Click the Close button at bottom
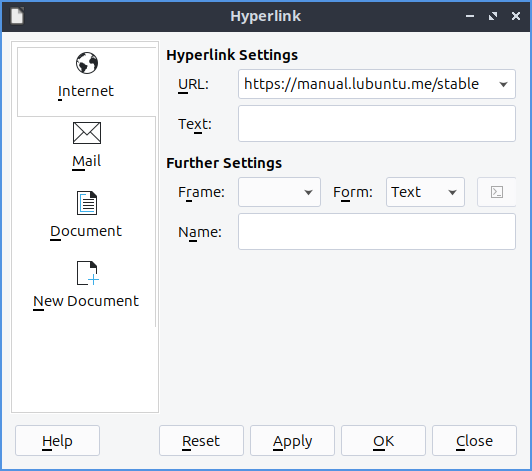The height and width of the screenshot is (471, 532). [474, 440]
